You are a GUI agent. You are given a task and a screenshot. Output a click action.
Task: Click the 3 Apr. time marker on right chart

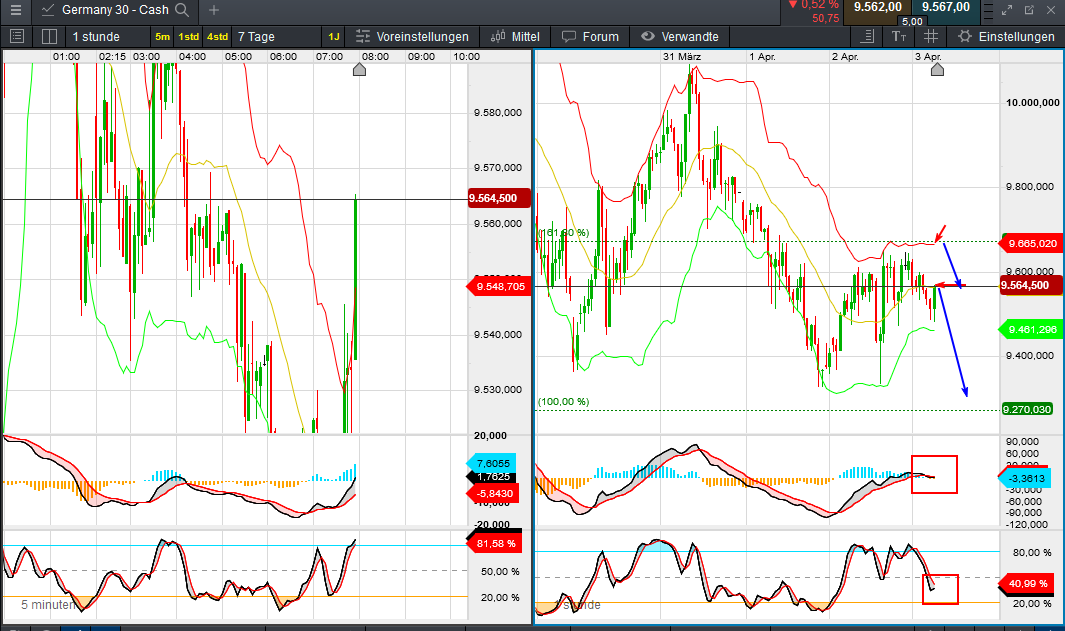937,69
